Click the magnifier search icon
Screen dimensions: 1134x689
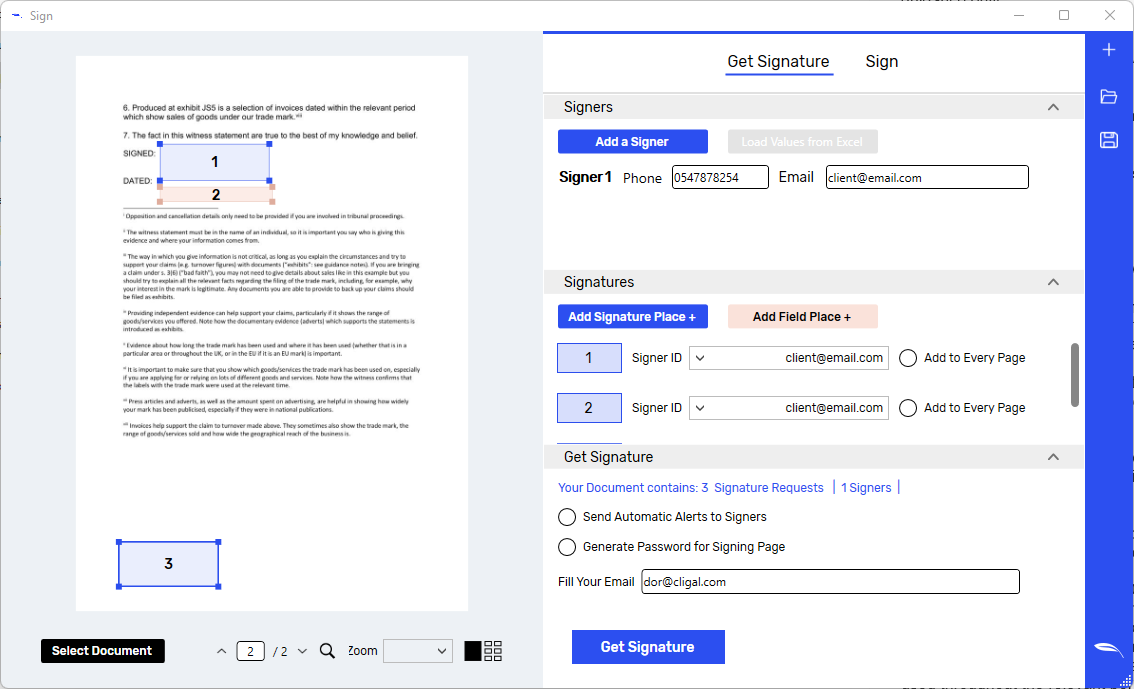coord(327,651)
